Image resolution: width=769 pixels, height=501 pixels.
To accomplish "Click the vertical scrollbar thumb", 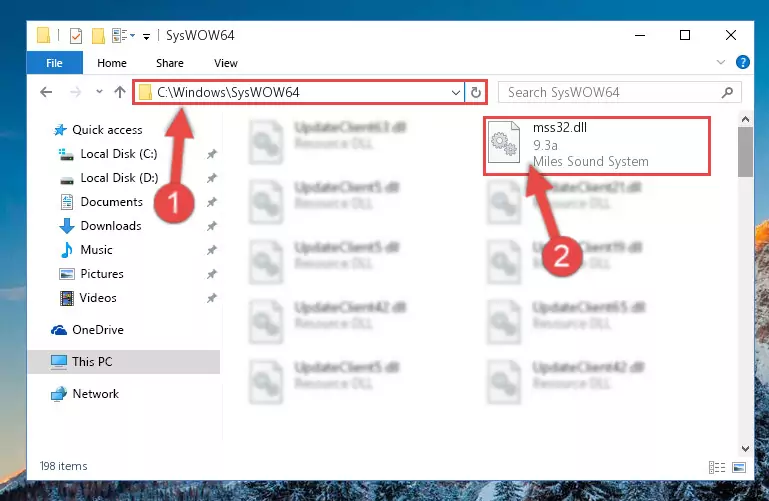I will [745, 152].
